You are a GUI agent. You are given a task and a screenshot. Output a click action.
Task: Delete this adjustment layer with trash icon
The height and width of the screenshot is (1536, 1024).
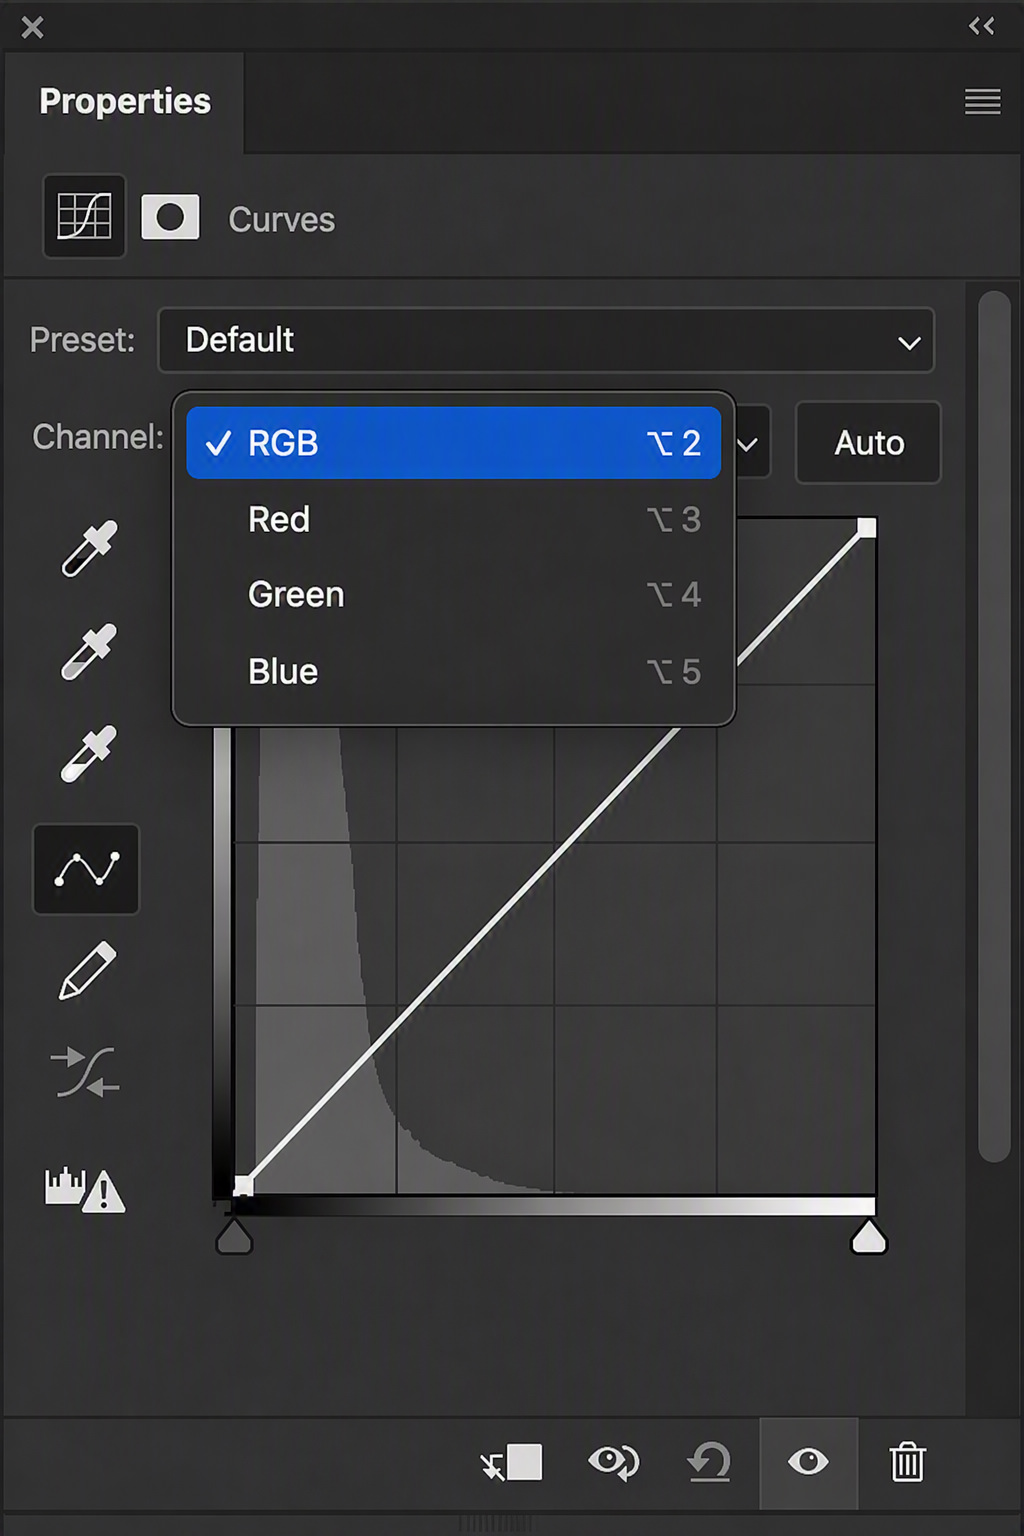[x=907, y=1462]
